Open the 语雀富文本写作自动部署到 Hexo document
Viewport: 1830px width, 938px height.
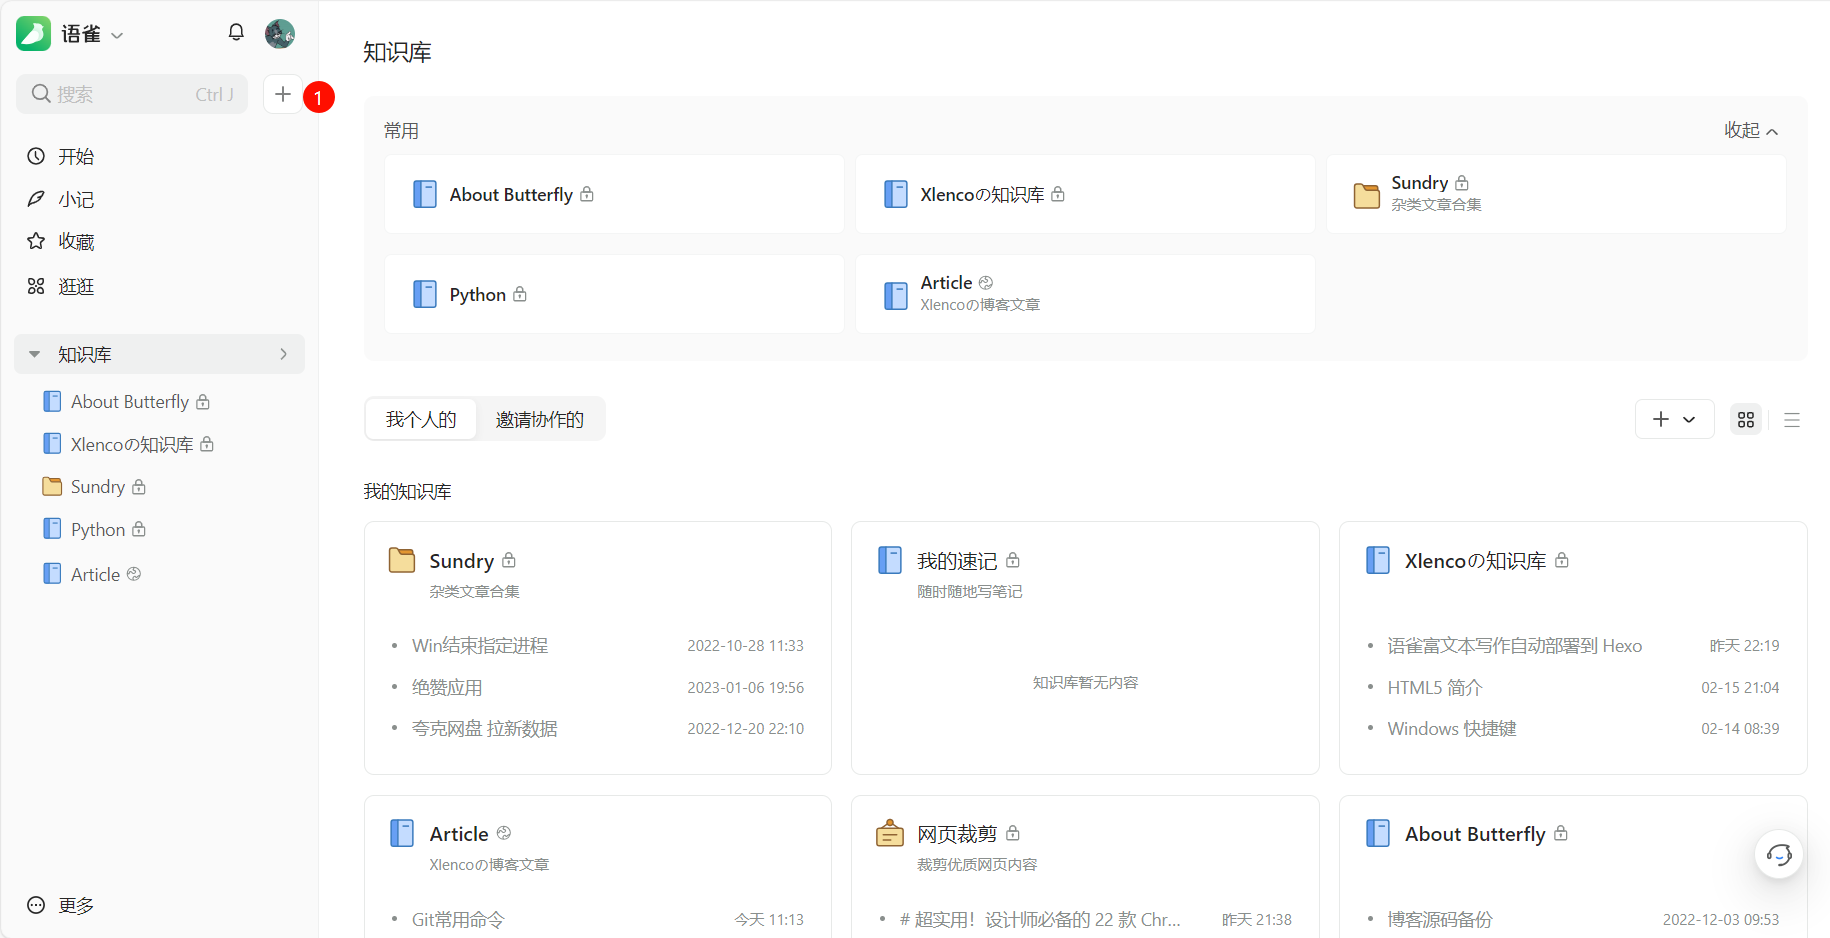(x=1514, y=646)
